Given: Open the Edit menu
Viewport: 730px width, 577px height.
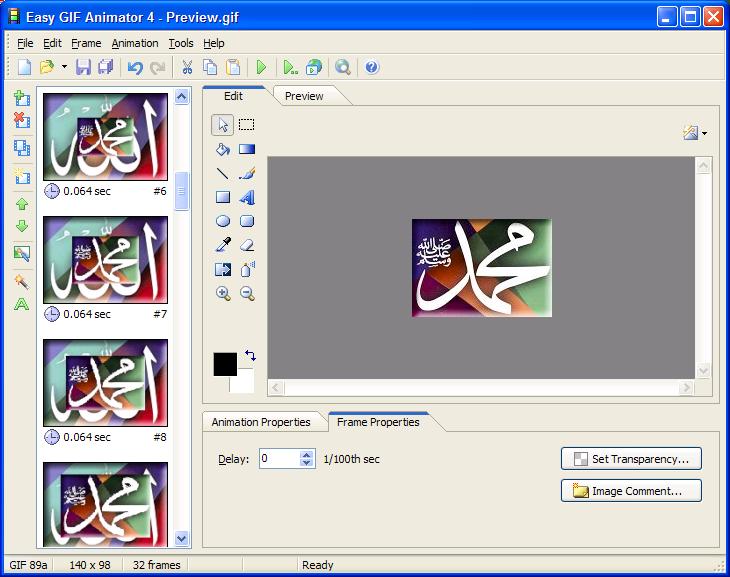Looking at the screenshot, I should click(x=52, y=43).
